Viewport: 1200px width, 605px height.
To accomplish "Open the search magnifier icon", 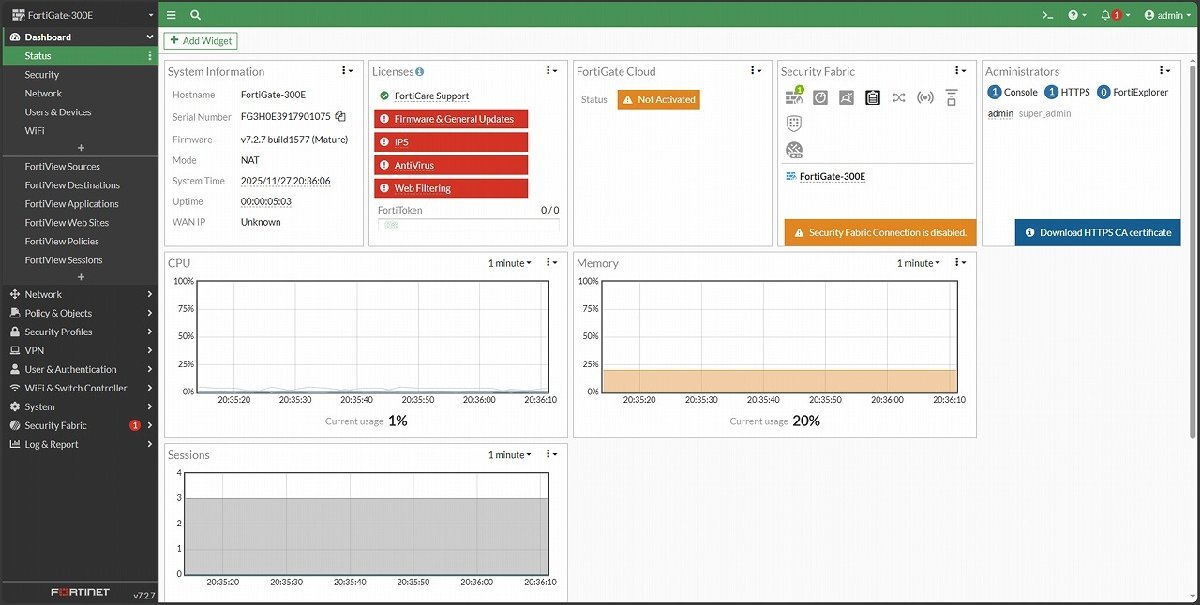I will pyautogui.click(x=195, y=15).
